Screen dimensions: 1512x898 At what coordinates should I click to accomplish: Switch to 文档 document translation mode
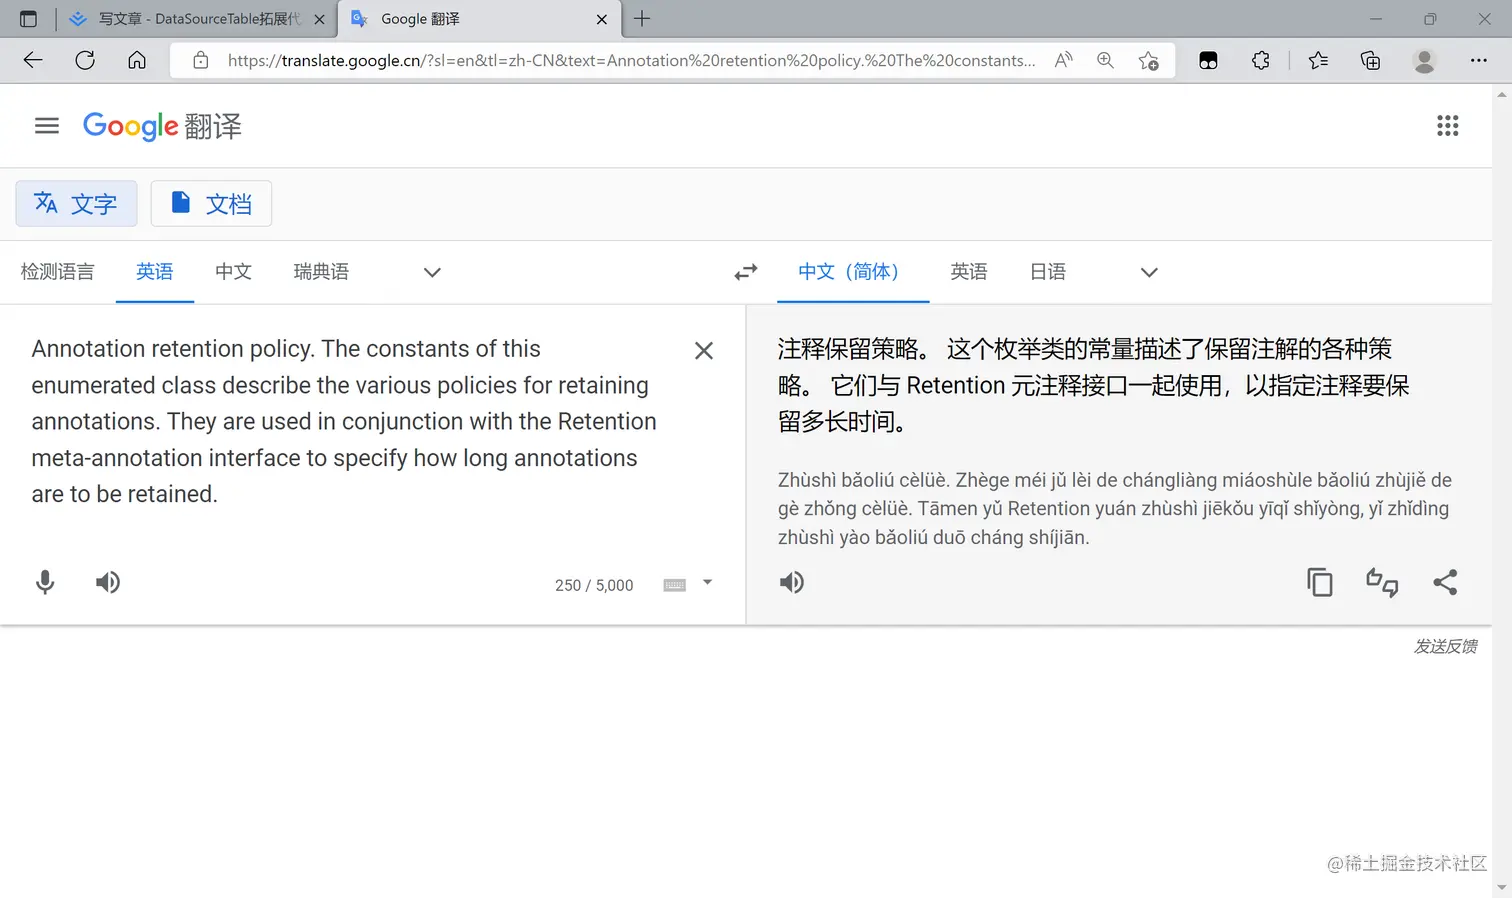pos(211,204)
